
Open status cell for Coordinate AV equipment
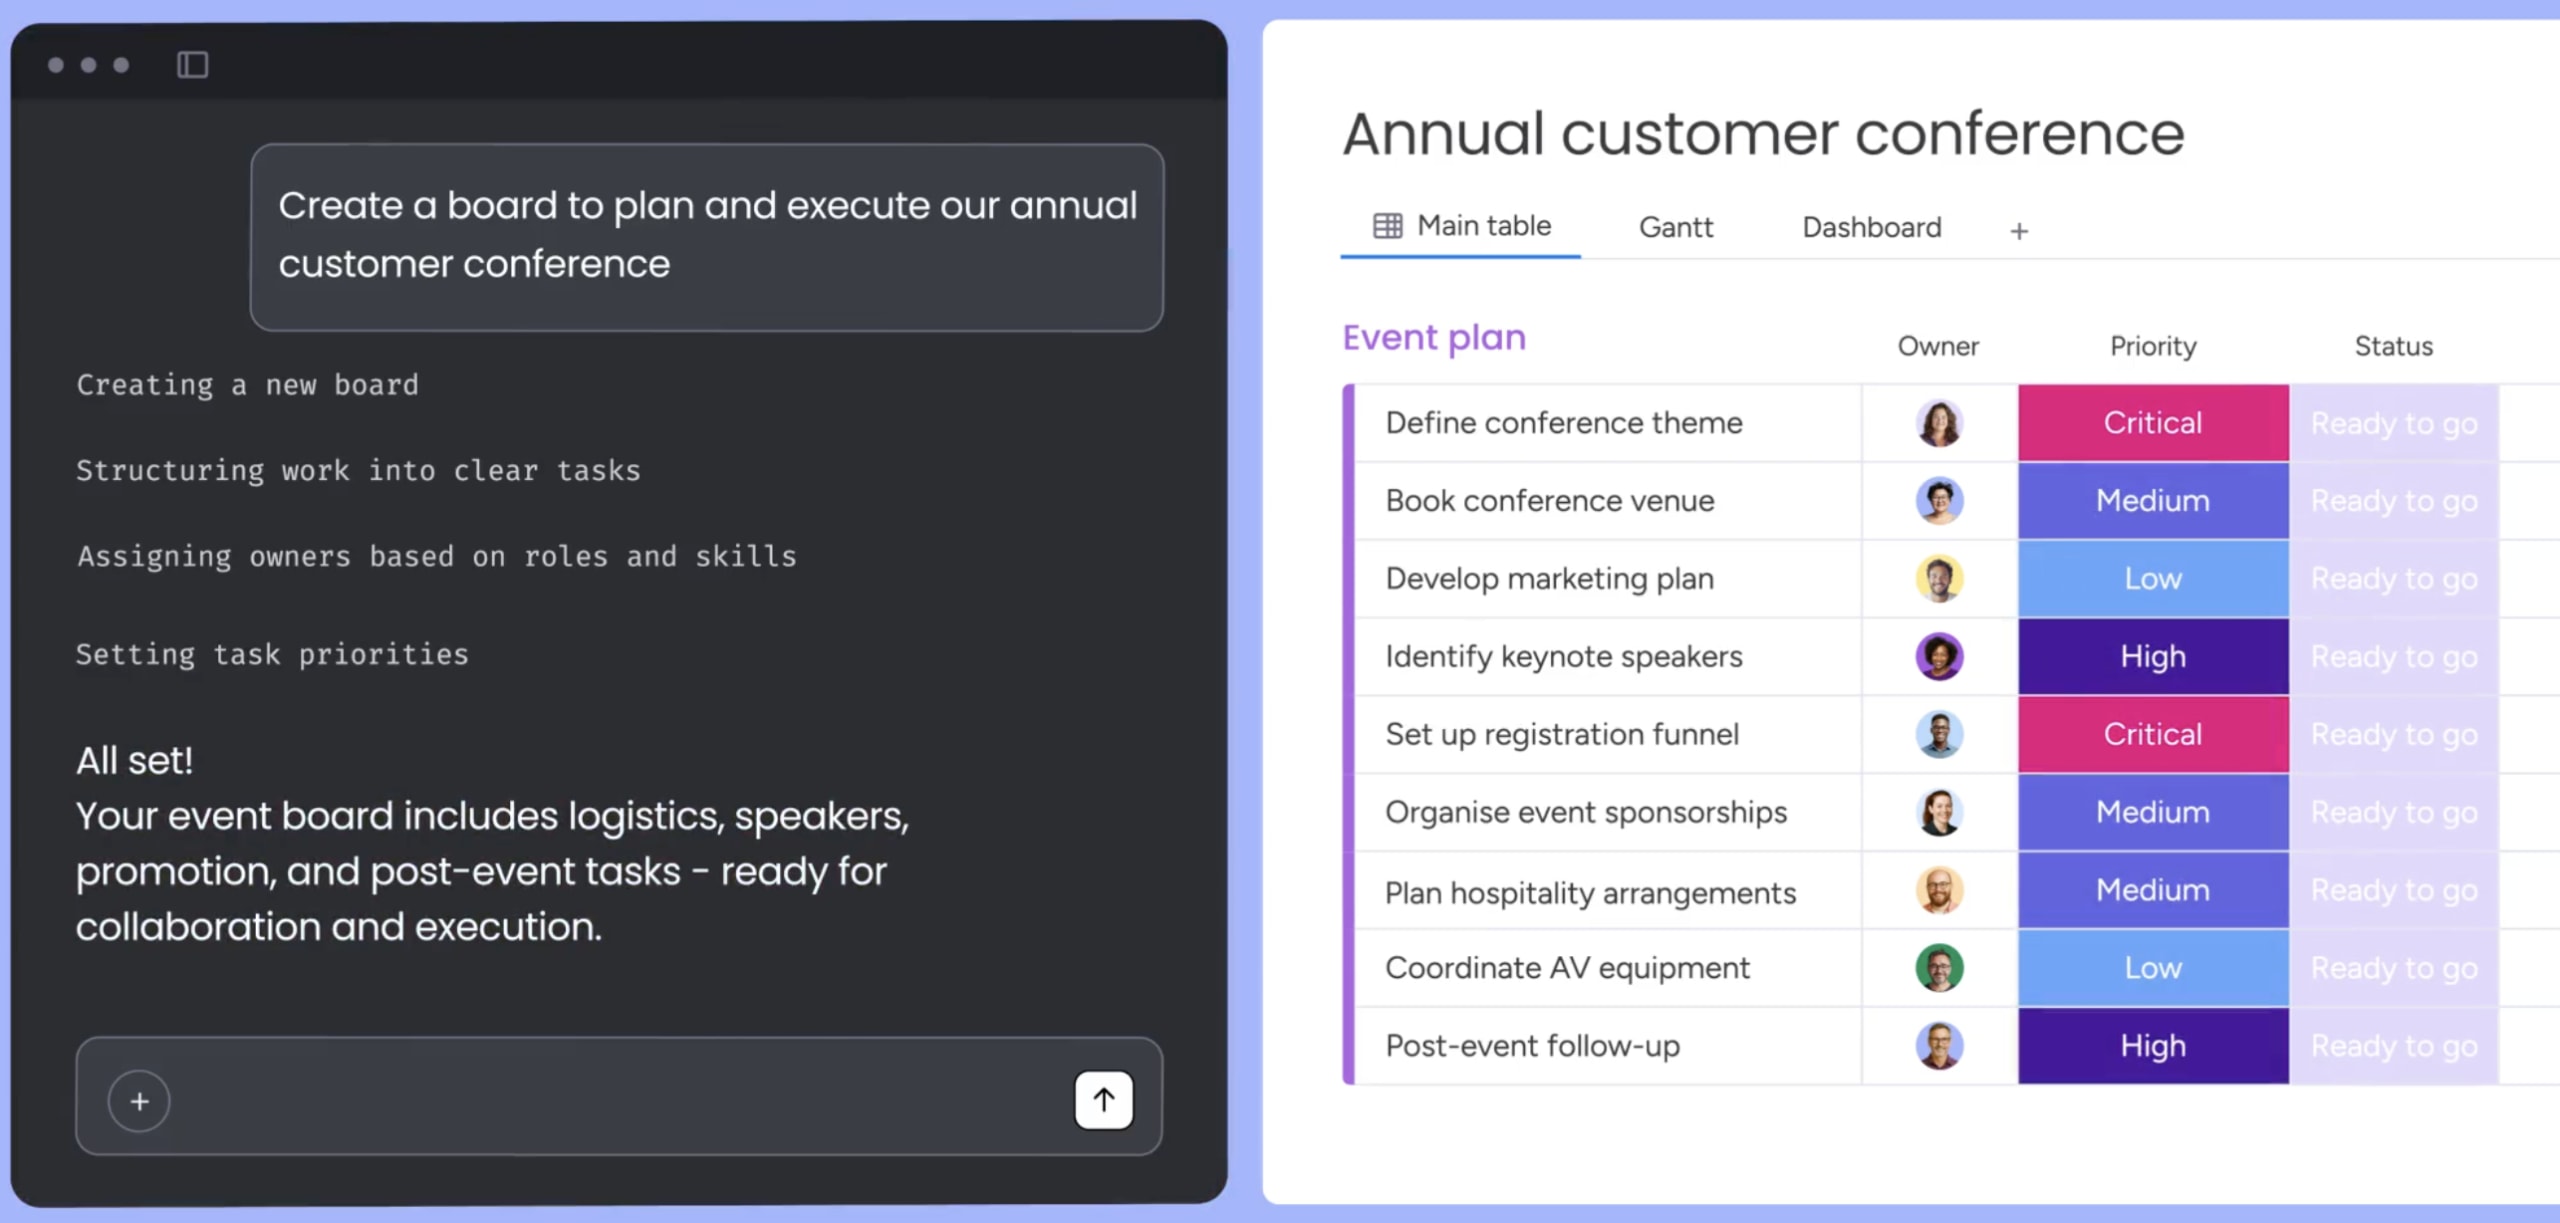click(x=2394, y=968)
